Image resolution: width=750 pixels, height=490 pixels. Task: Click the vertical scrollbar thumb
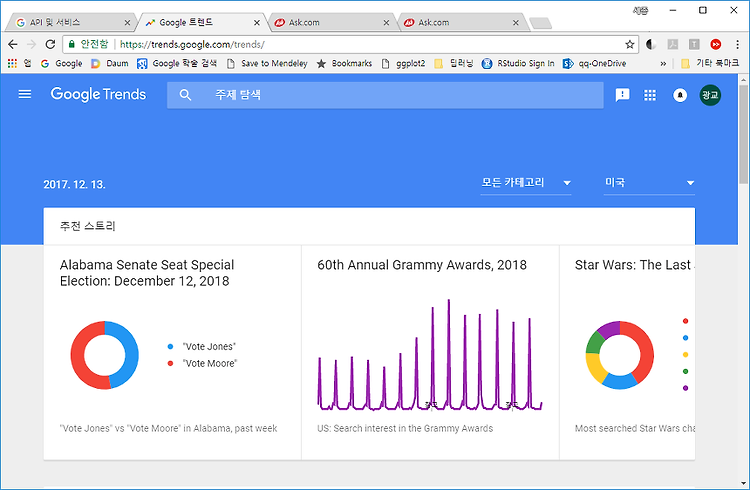(743, 134)
